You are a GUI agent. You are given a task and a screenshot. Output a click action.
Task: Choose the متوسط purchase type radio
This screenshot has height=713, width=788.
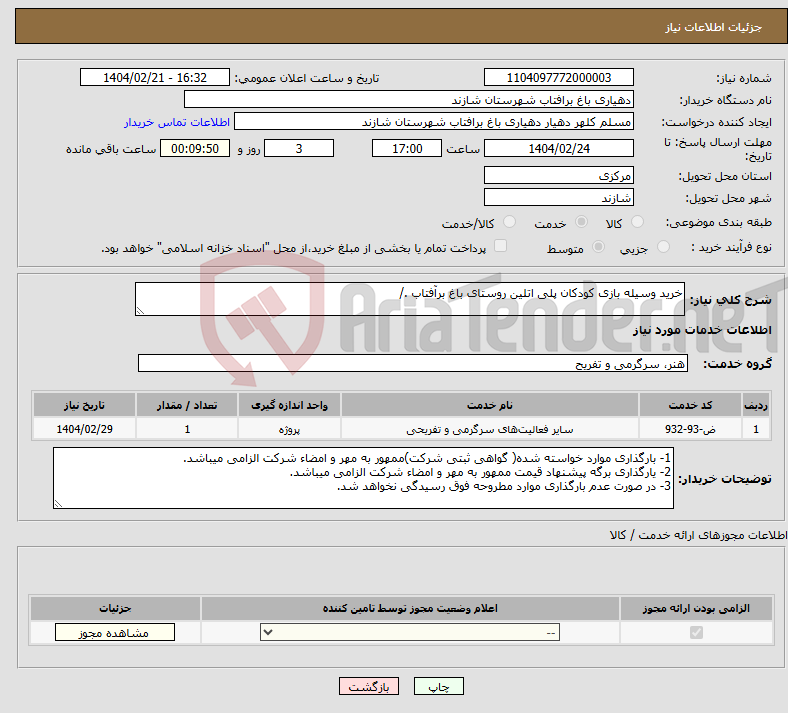(x=598, y=247)
